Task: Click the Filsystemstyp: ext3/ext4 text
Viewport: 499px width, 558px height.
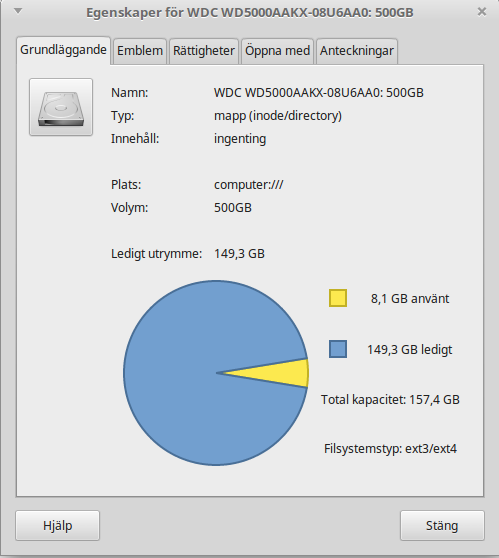Action: [390, 449]
